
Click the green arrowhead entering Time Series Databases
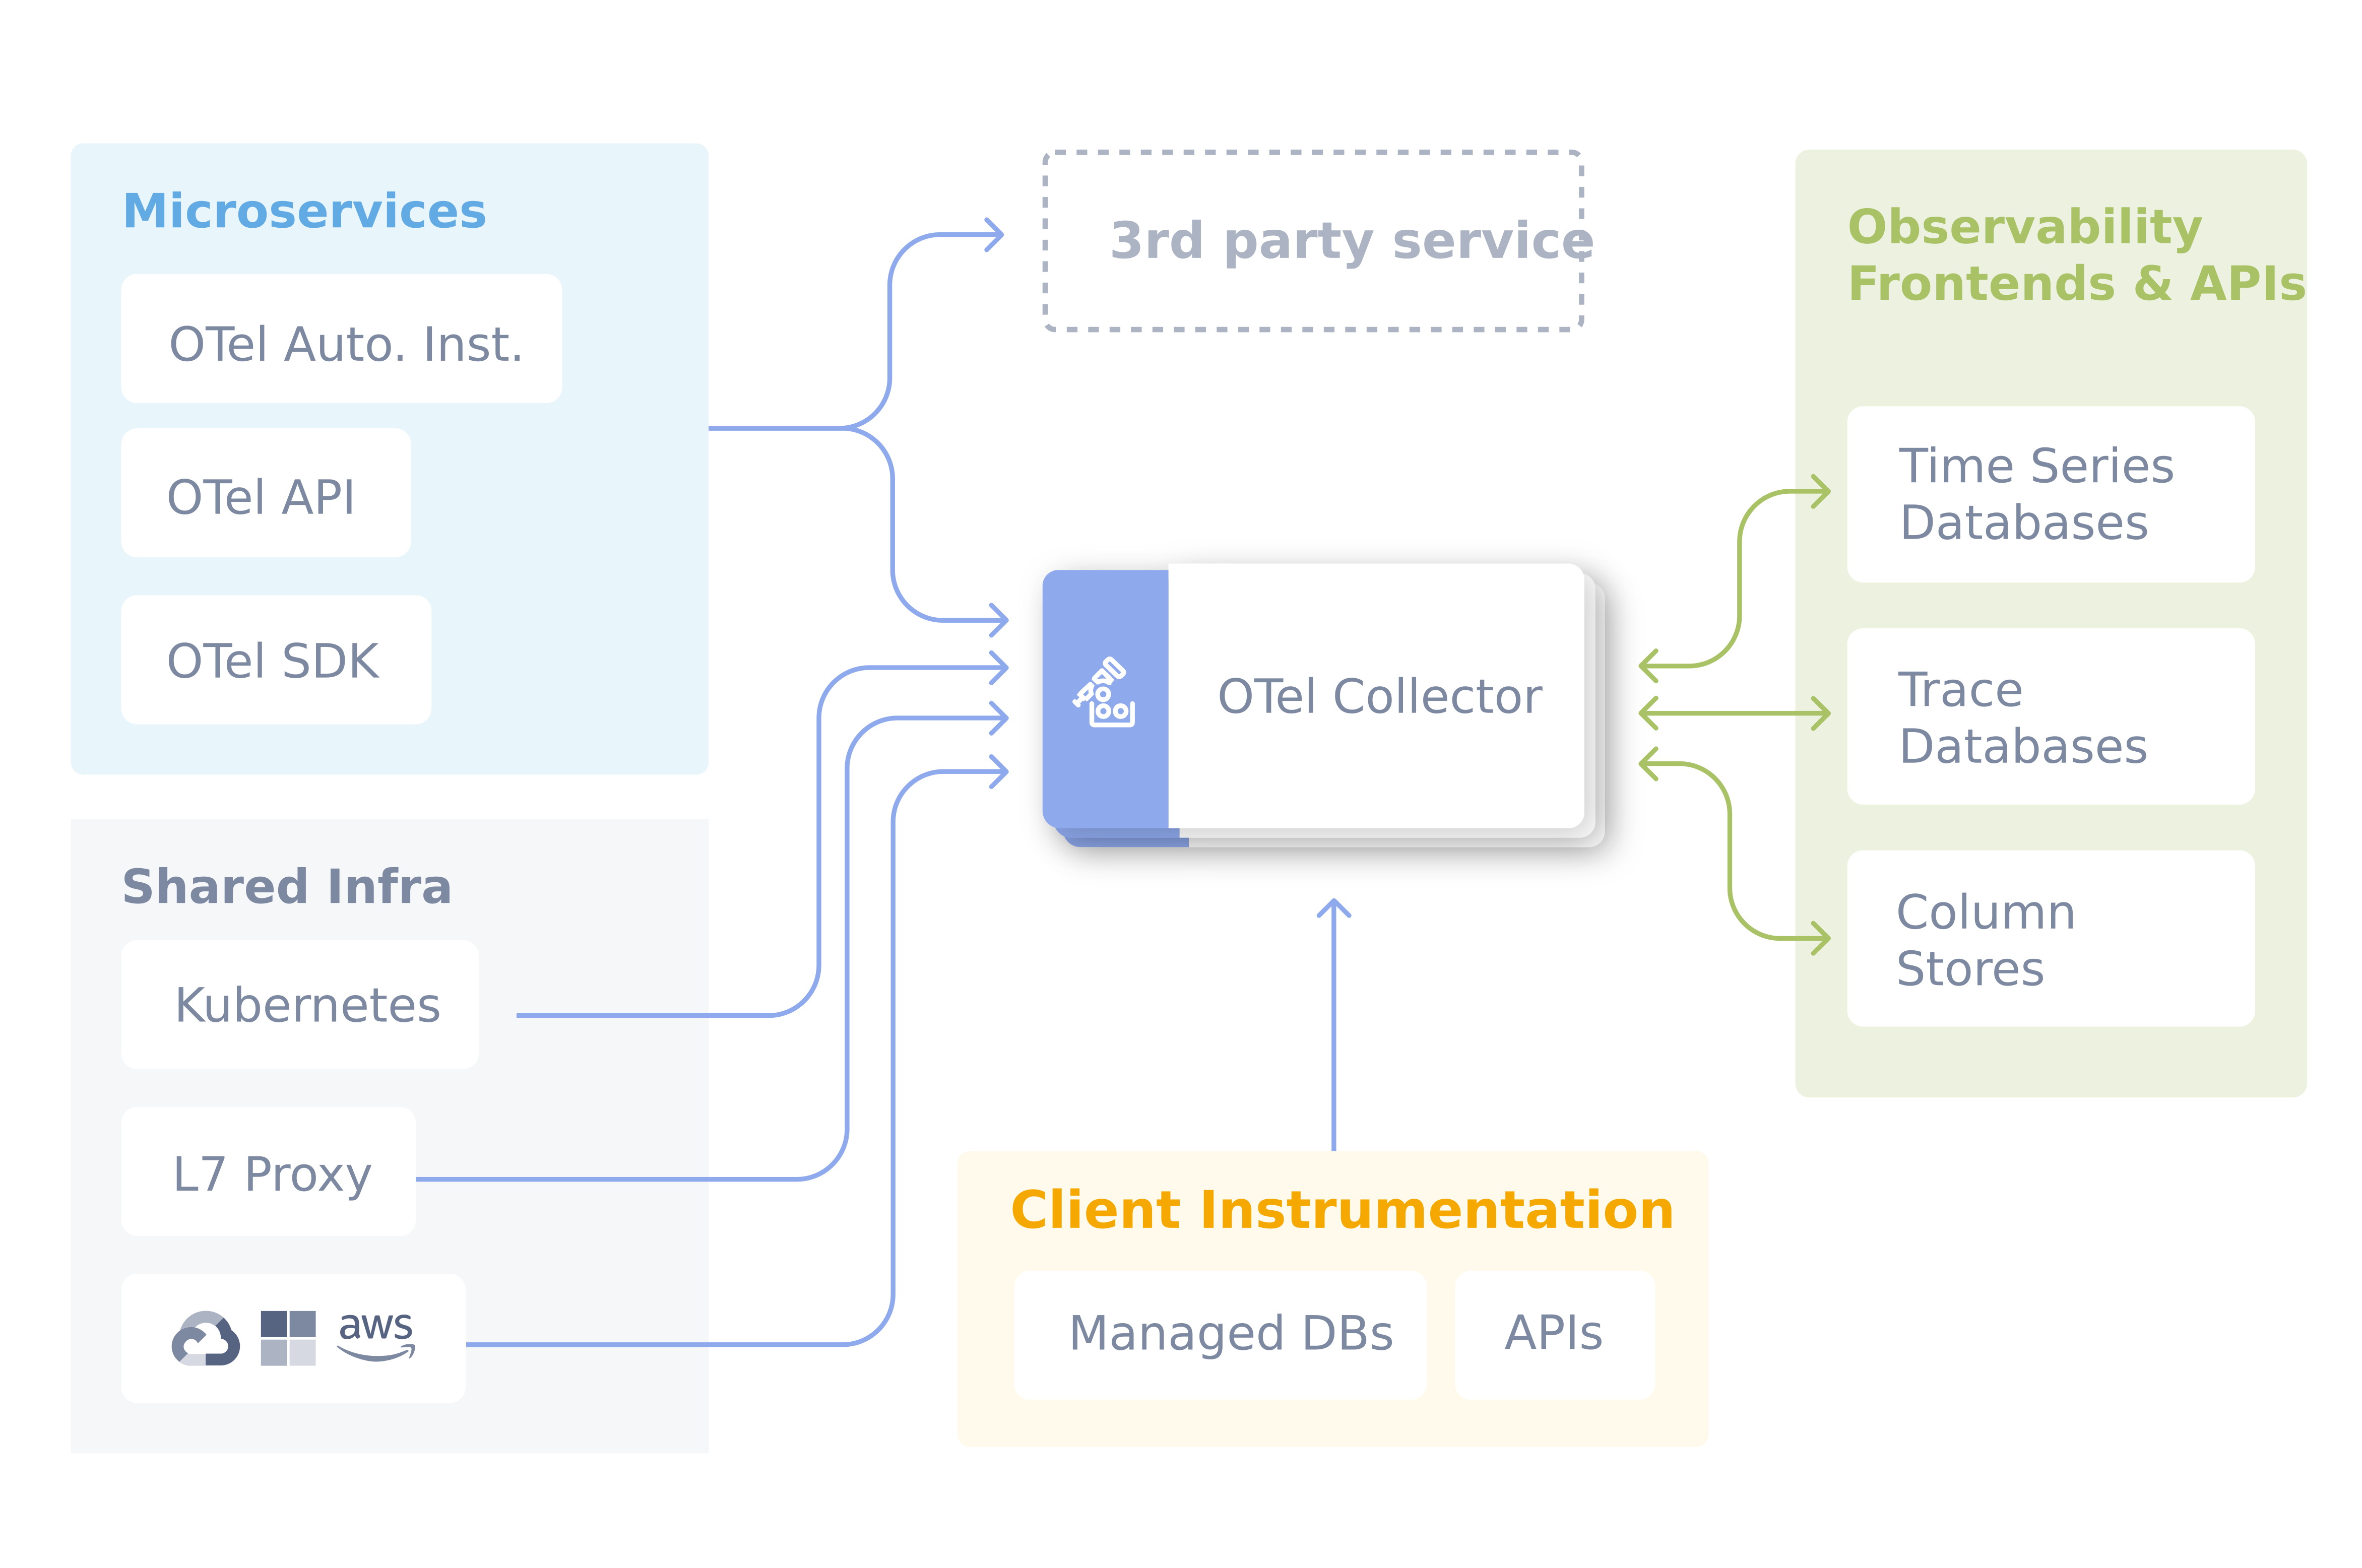pyautogui.click(x=1821, y=492)
